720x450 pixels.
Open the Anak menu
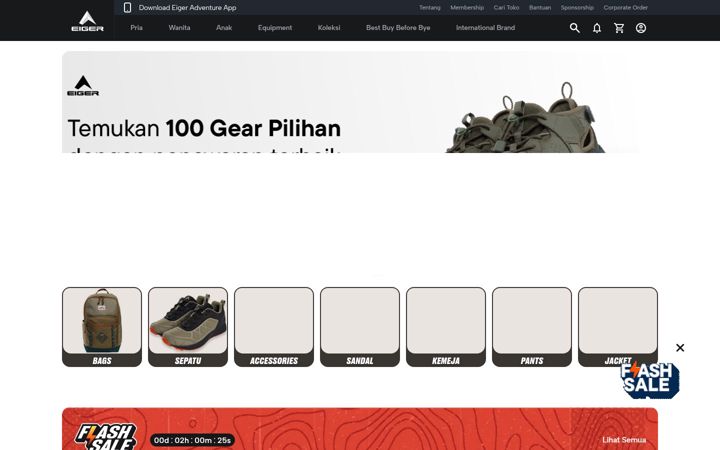pyautogui.click(x=224, y=28)
